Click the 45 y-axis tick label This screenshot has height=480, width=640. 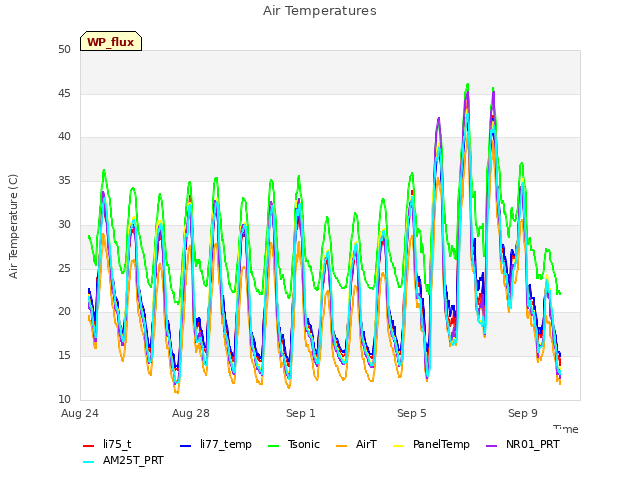(64, 93)
